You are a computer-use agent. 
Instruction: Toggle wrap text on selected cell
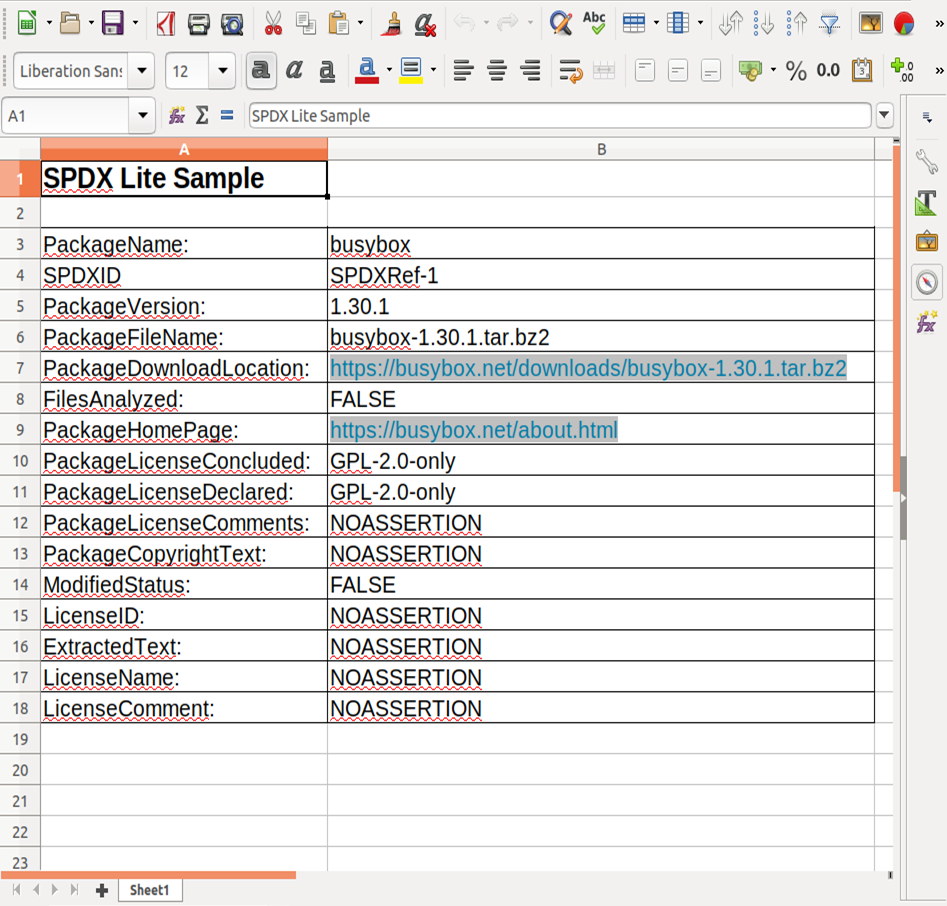click(x=570, y=71)
